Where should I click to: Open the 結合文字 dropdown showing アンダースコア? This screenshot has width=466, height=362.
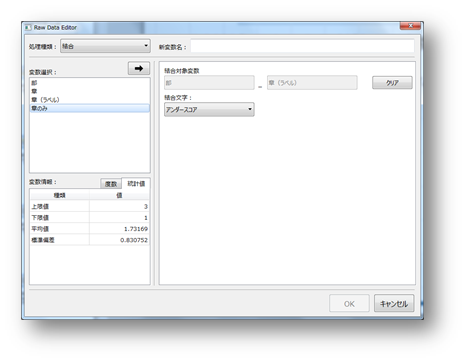209,109
